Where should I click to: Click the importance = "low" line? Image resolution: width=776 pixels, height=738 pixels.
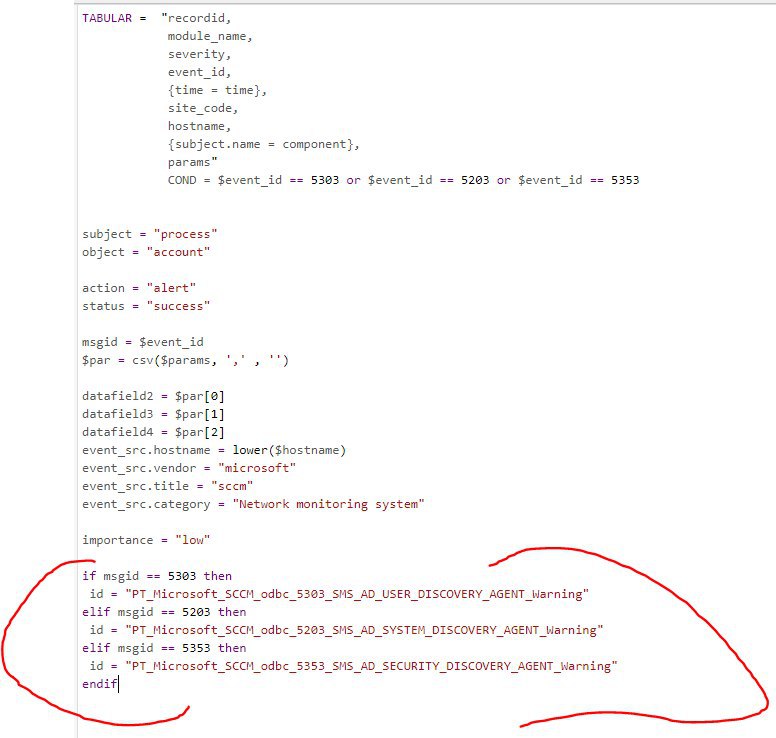point(146,541)
